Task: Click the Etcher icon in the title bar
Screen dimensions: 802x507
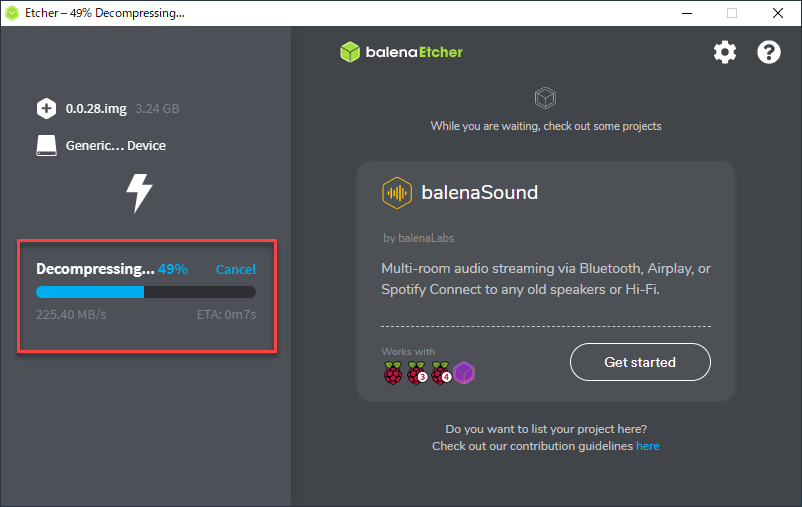Action: click(x=12, y=13)
